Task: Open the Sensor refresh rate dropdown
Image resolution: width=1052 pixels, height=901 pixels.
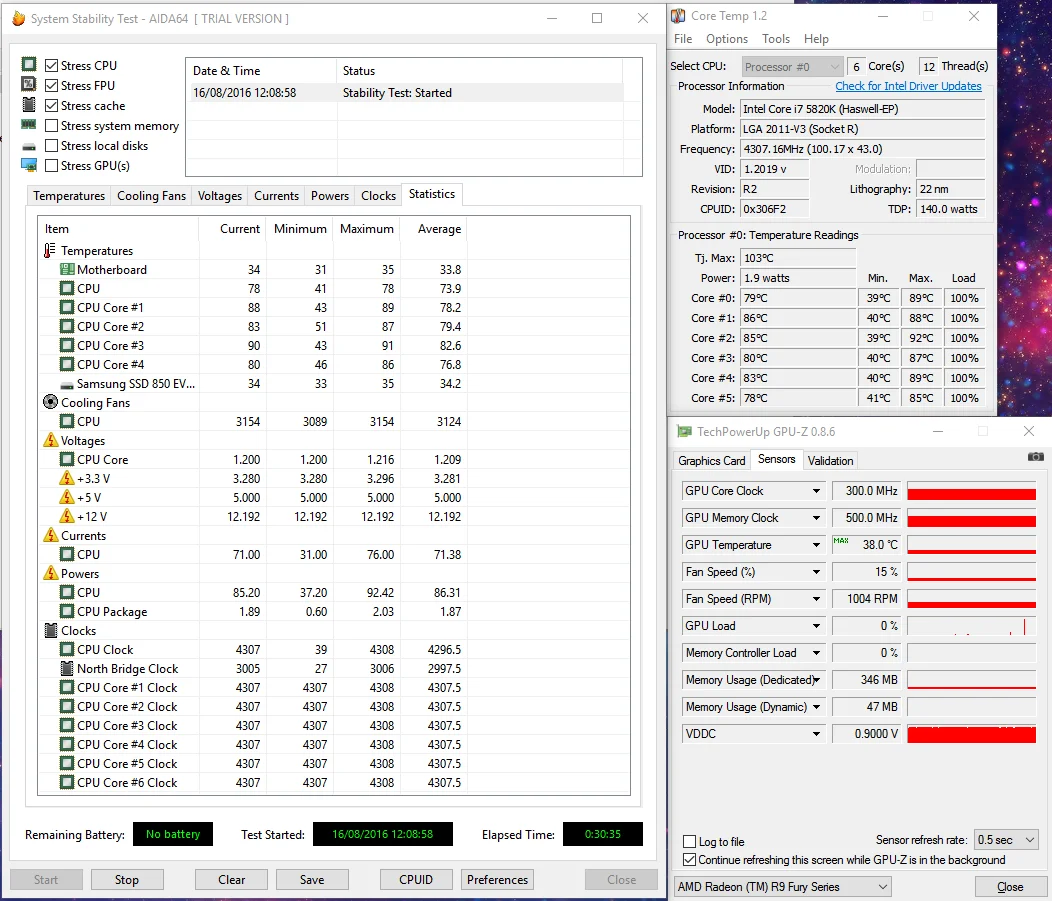Action: tap(1006, 839)
